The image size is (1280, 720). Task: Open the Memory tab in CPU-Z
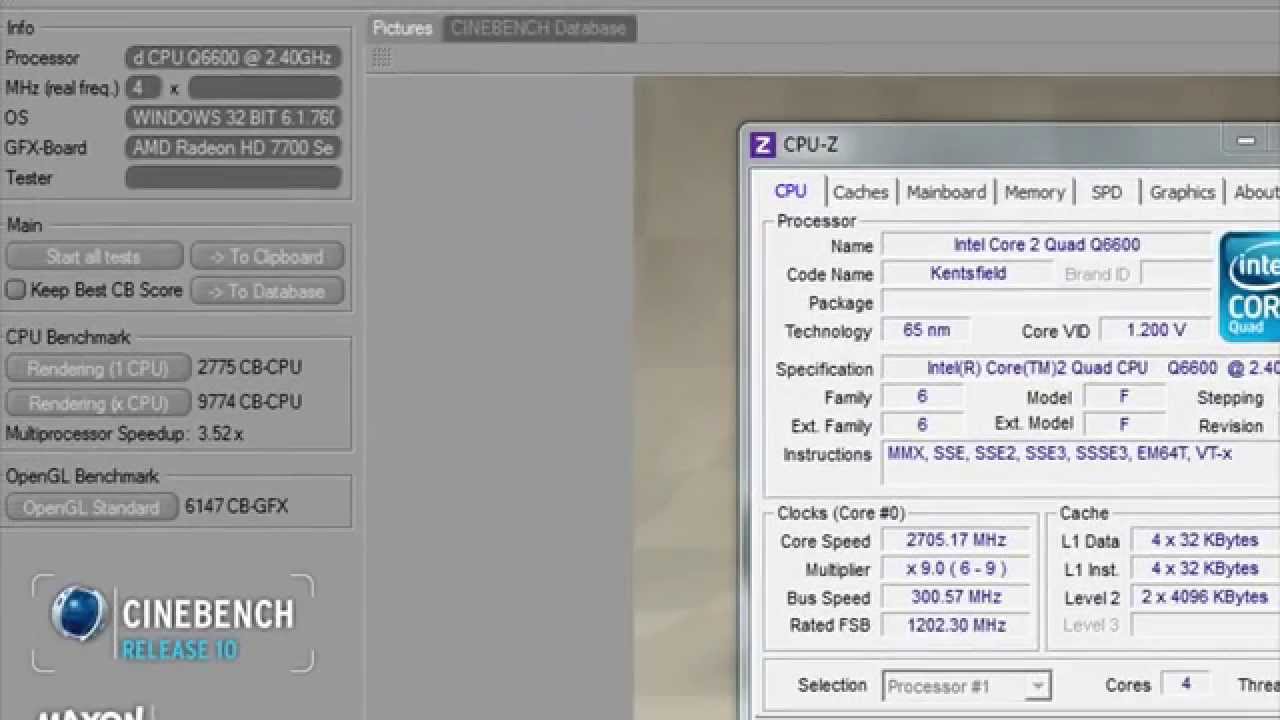1034,192
